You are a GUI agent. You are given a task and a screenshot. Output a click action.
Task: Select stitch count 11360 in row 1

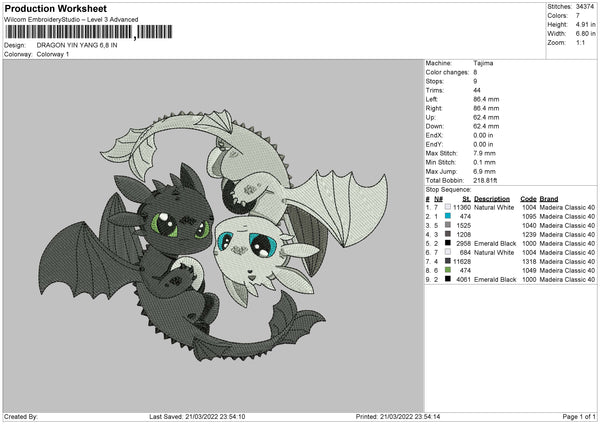tap(462, 207)
